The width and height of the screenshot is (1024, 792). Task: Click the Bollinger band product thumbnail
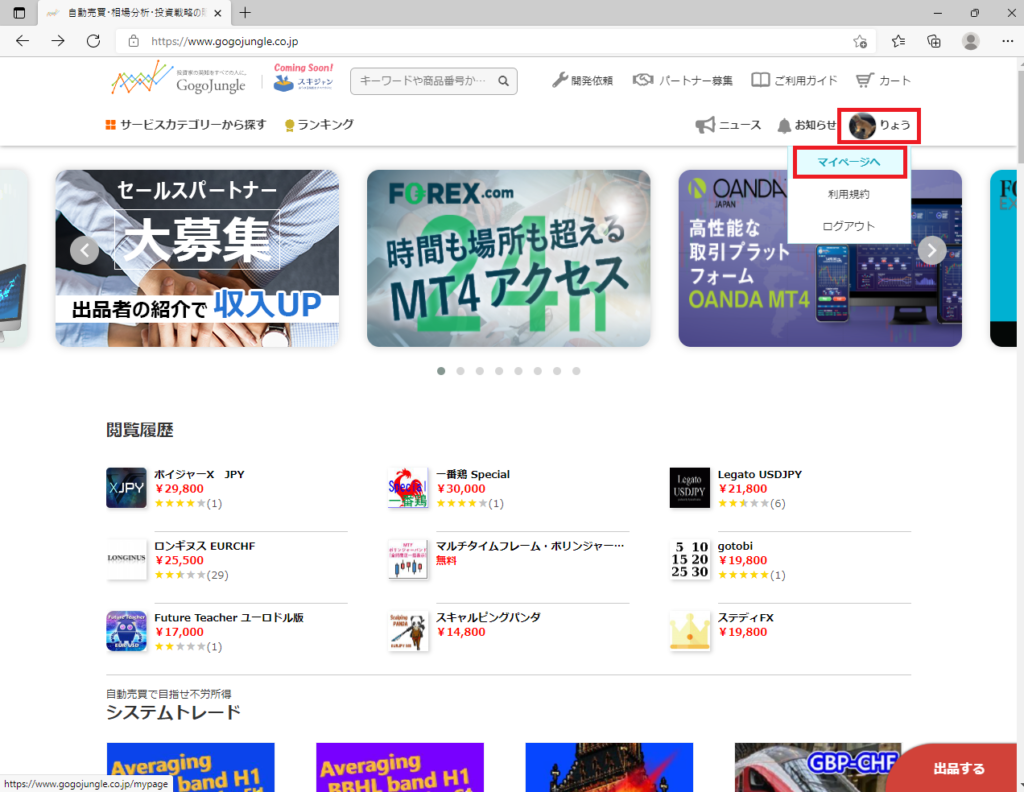click(x=408, y=559)
